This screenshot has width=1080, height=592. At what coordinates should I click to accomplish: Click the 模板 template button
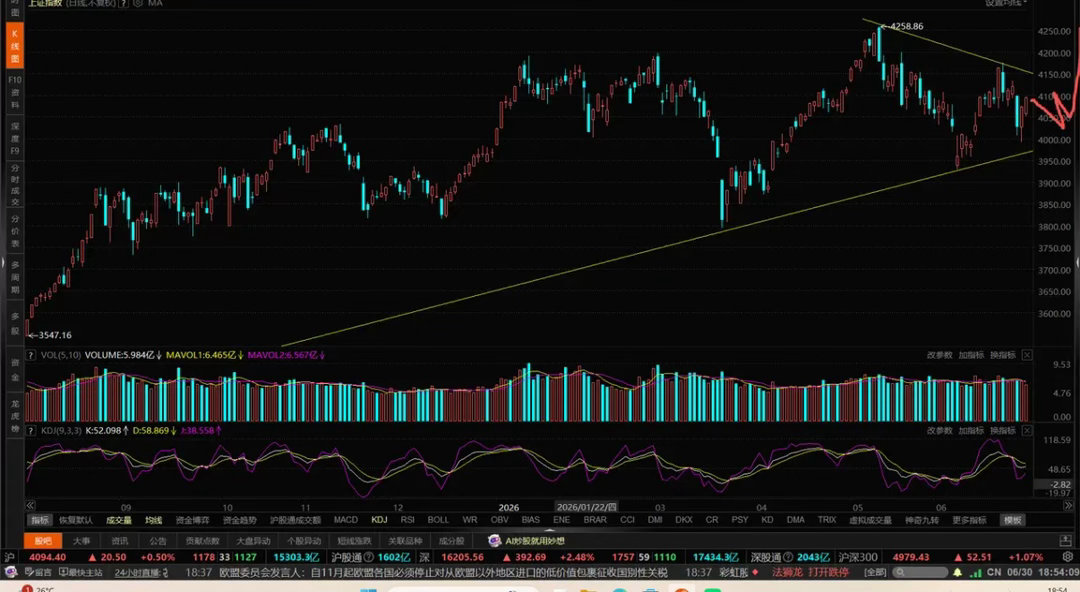click(1013, 520)
